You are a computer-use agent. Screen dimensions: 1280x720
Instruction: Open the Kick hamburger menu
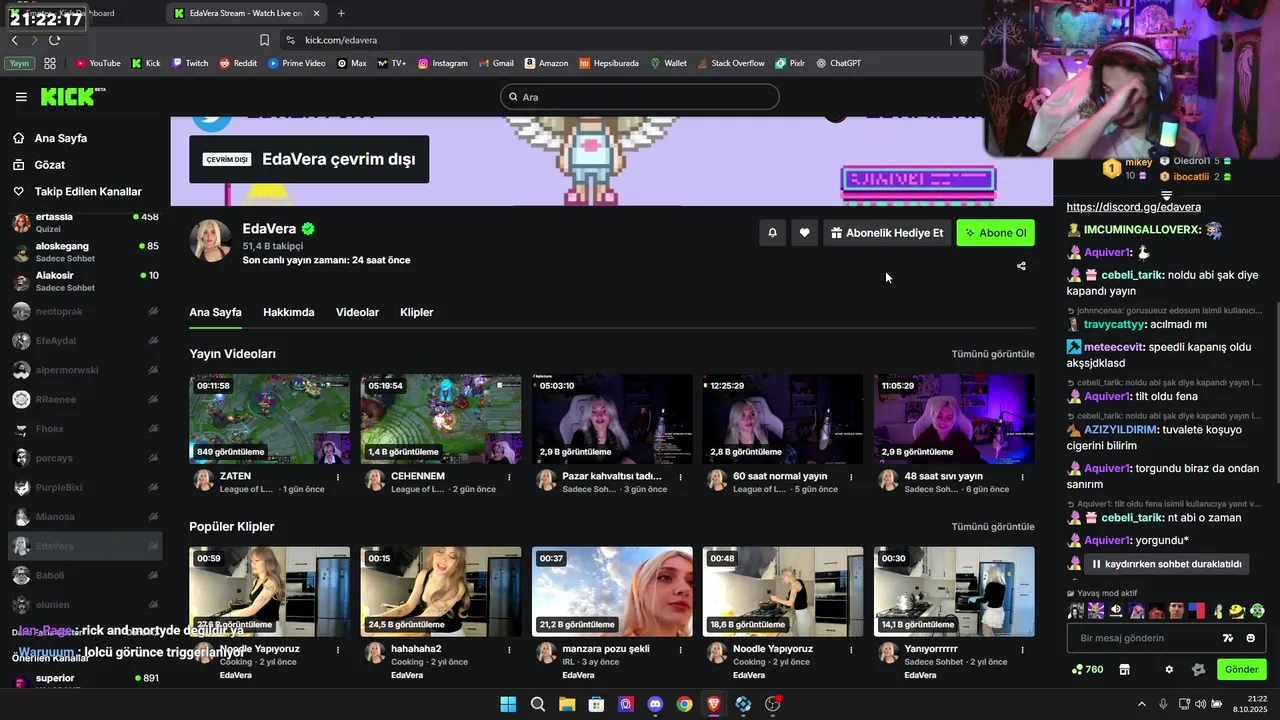pyautogui.click(x=21, y=97)
